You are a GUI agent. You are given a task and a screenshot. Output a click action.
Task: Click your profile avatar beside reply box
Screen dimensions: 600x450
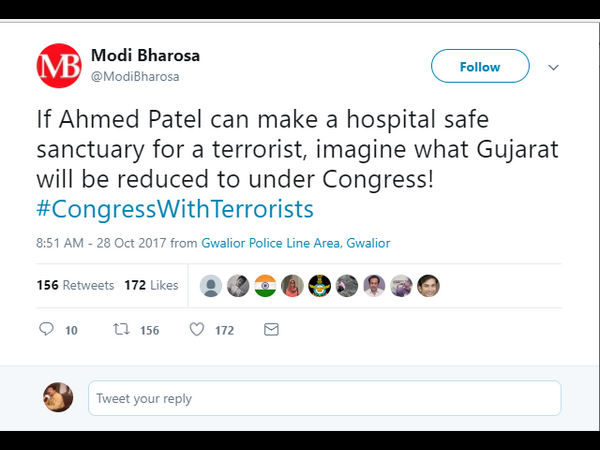pyautogui.click(x=59, y=397)
